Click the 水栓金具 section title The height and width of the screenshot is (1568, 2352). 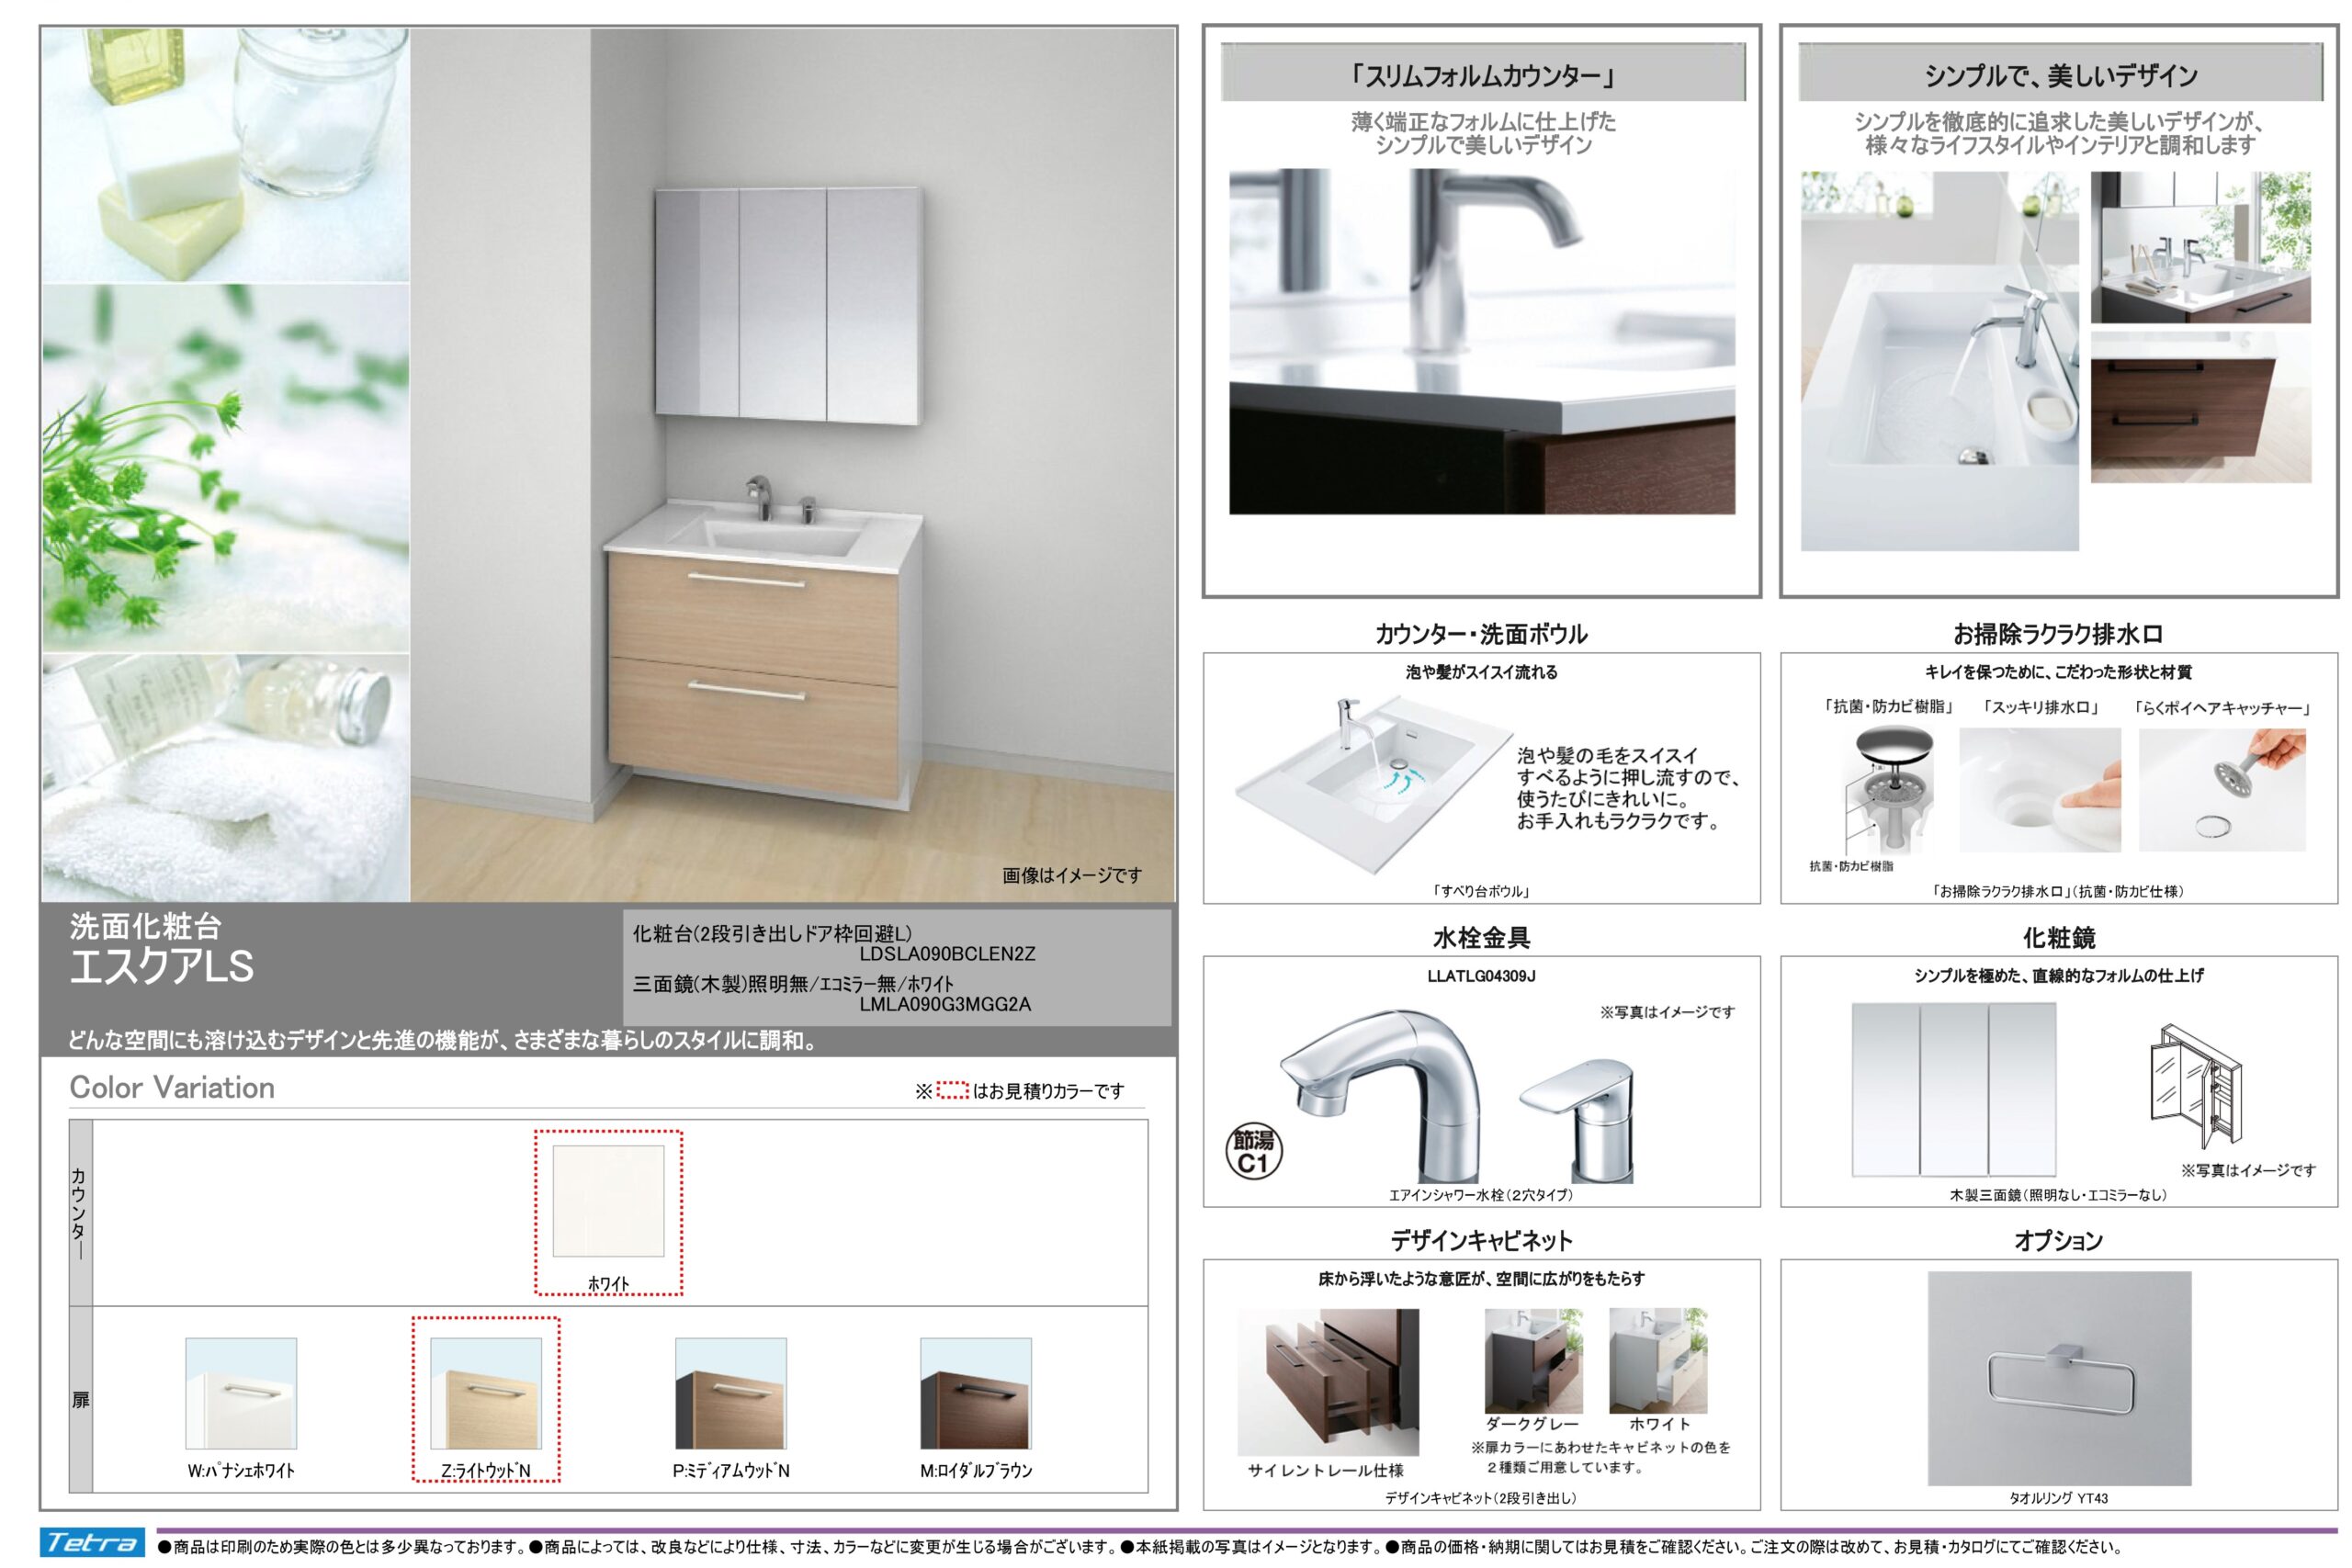coord(1482,937)
